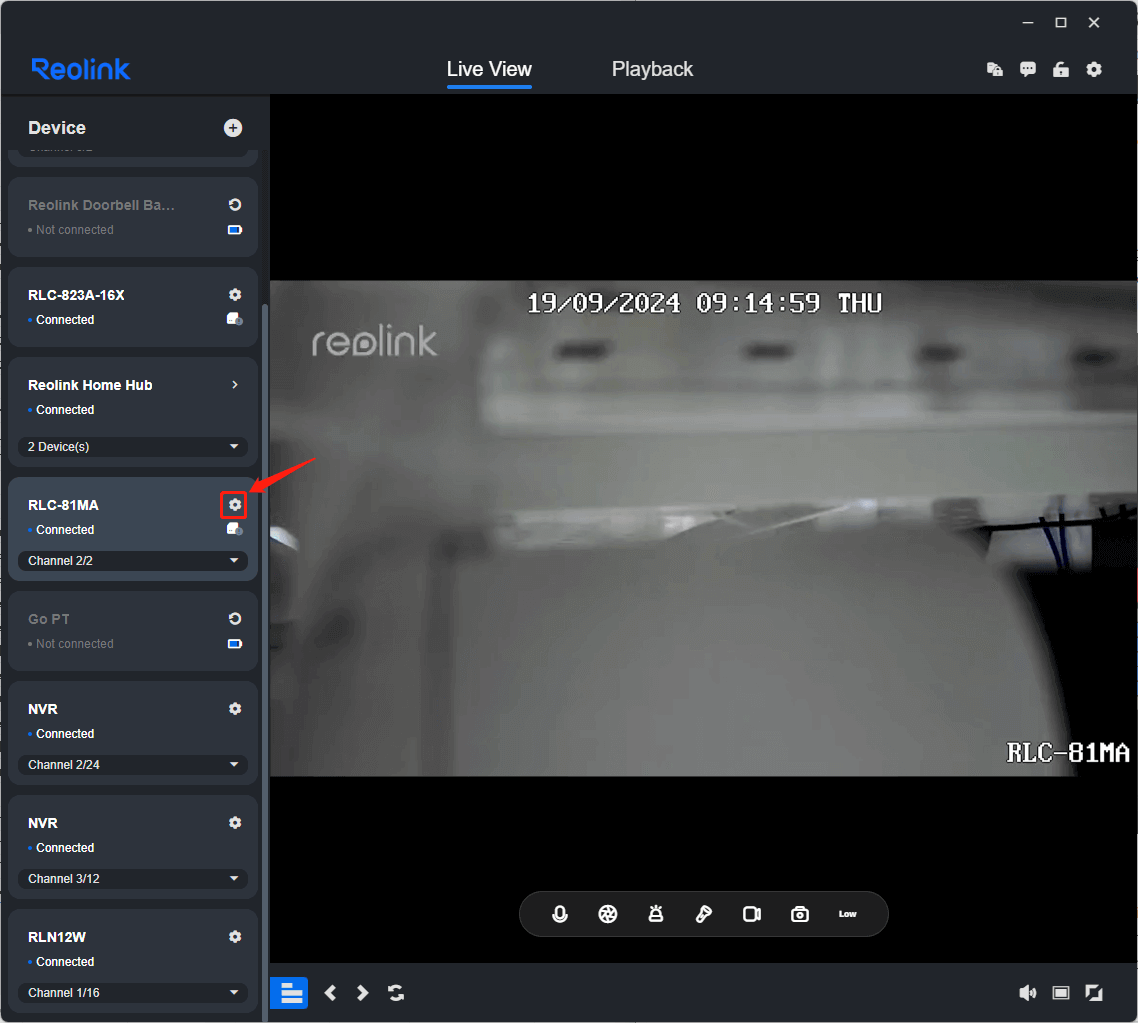This screenshot has width=1138, height=1023.
Task: Switch to the Playback tab
Action: pyautogui.click(x=652, y=70)
